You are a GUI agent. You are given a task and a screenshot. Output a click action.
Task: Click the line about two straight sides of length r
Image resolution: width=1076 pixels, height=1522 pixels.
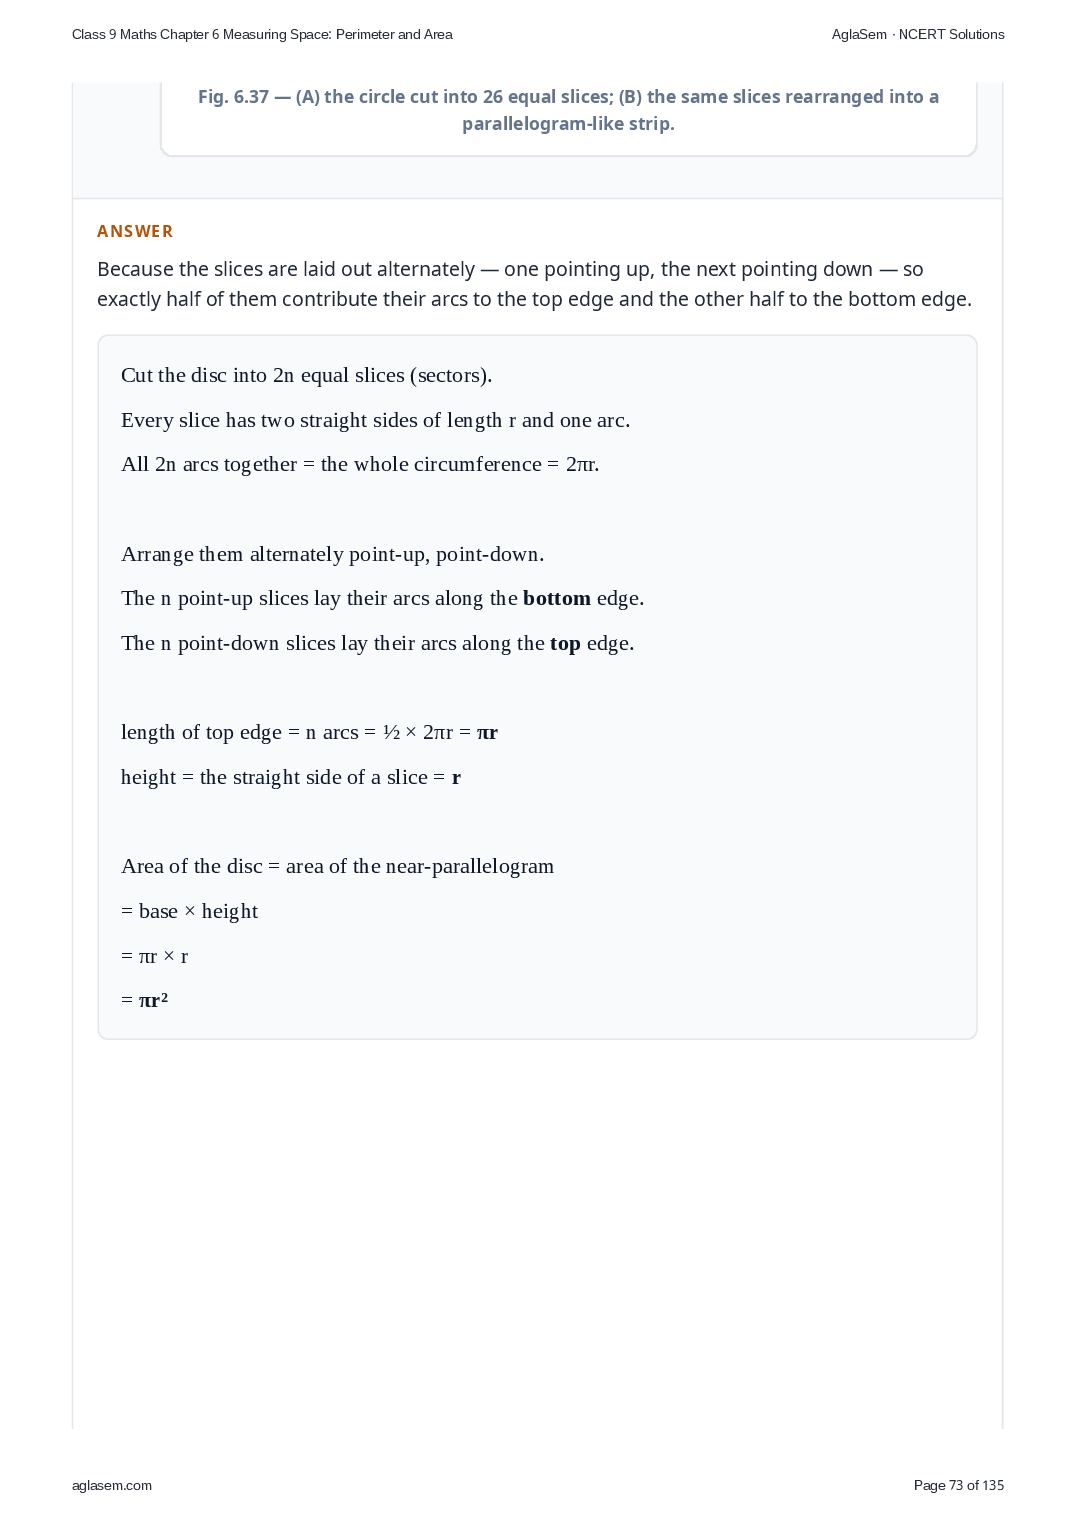click(x=376, y=420)
